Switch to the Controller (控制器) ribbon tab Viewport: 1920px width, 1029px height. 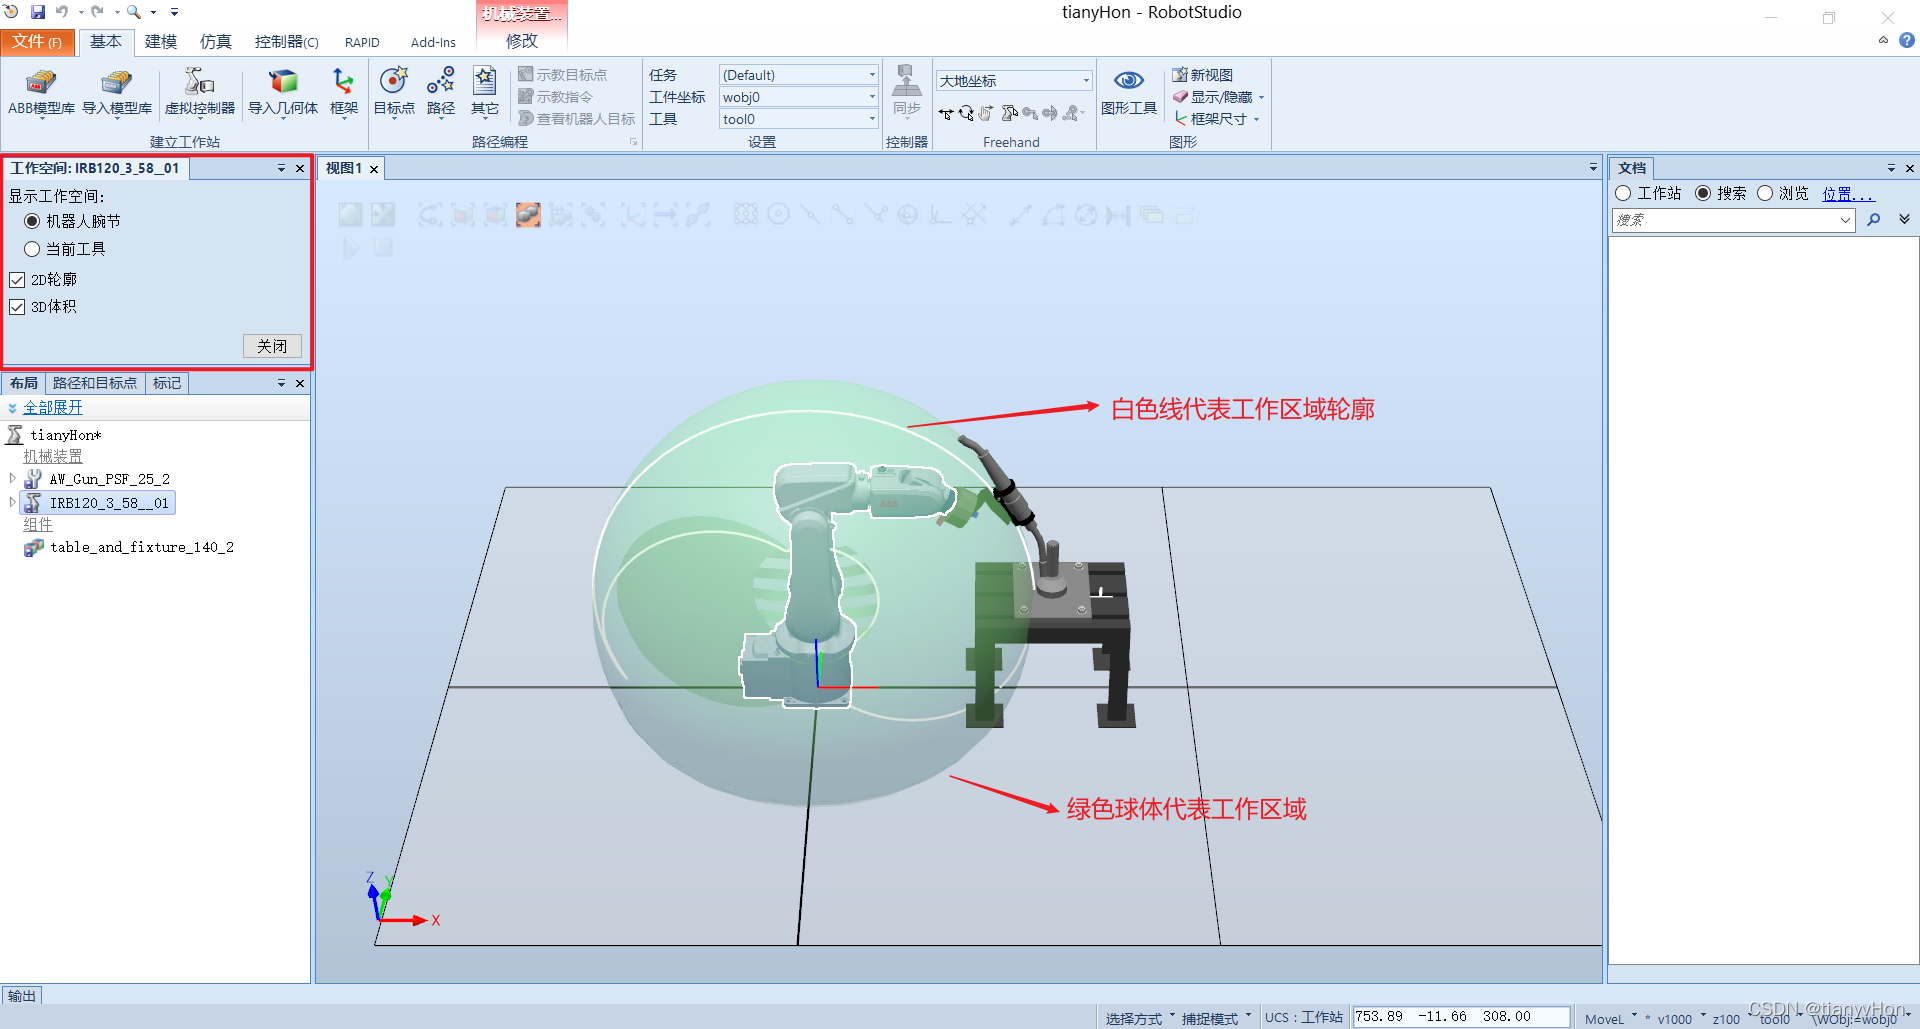[286, 41]
